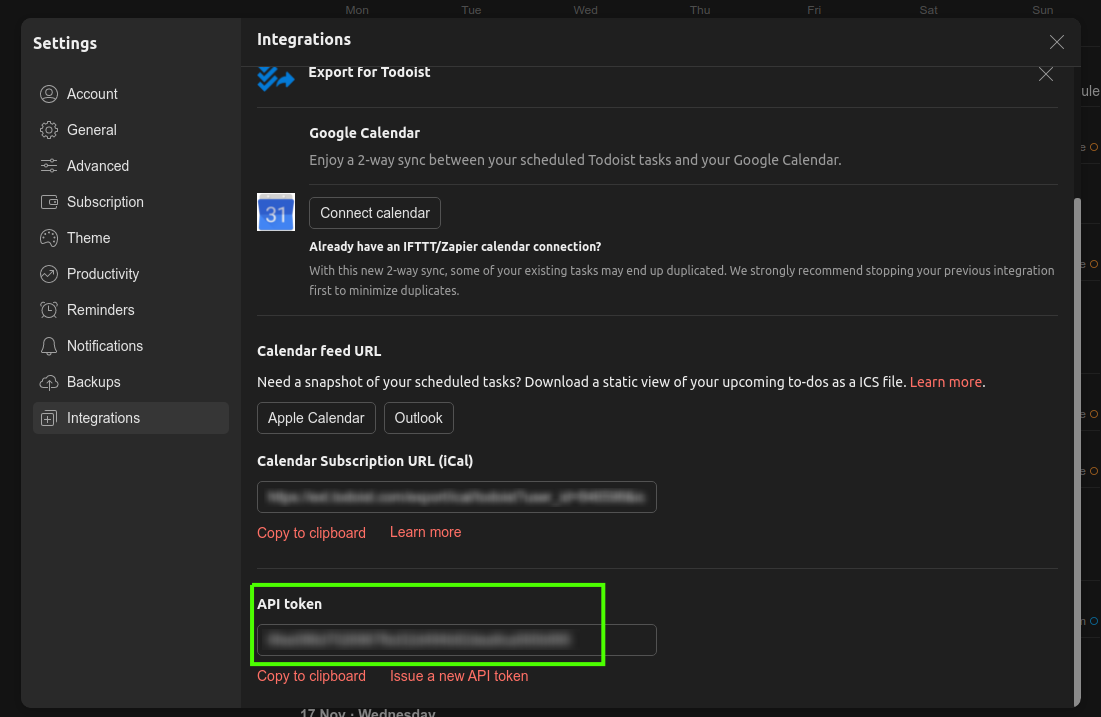Click "Already have an IFTTT/Zapier calendar connection?" text
The height and width of the screenshot is (717, 1101).
455,246
